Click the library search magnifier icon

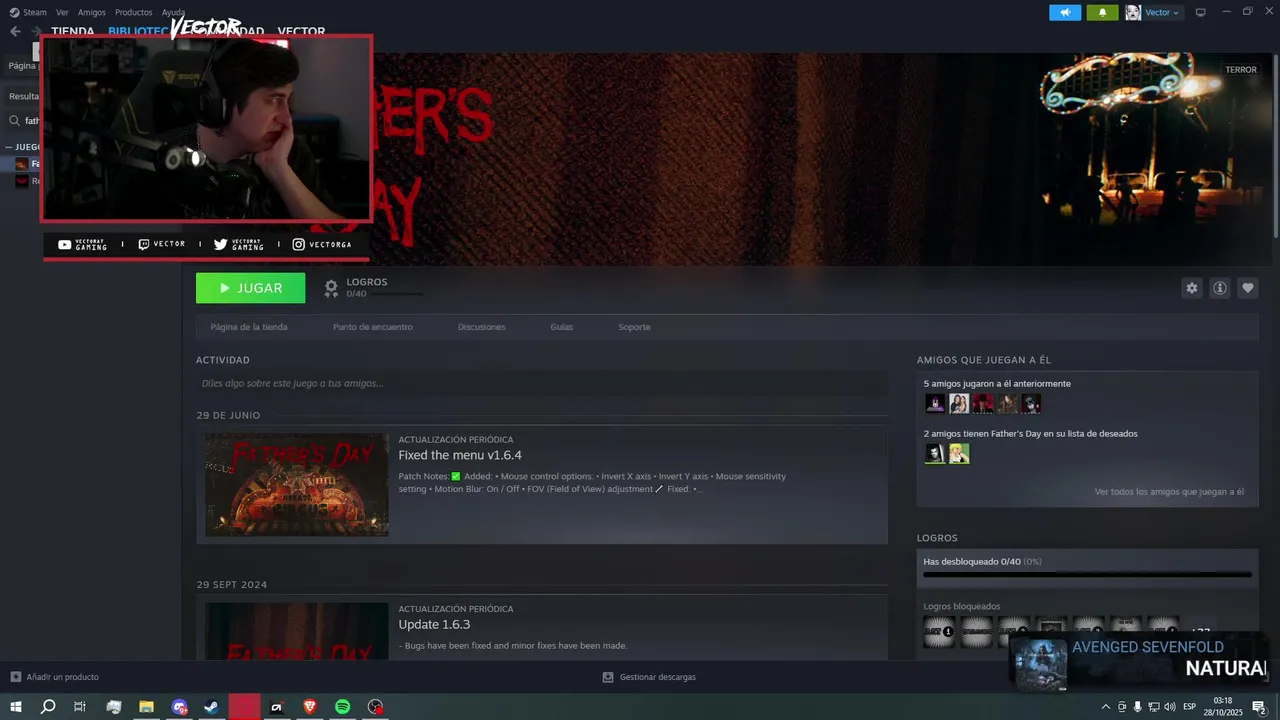[x=14, y=121]
